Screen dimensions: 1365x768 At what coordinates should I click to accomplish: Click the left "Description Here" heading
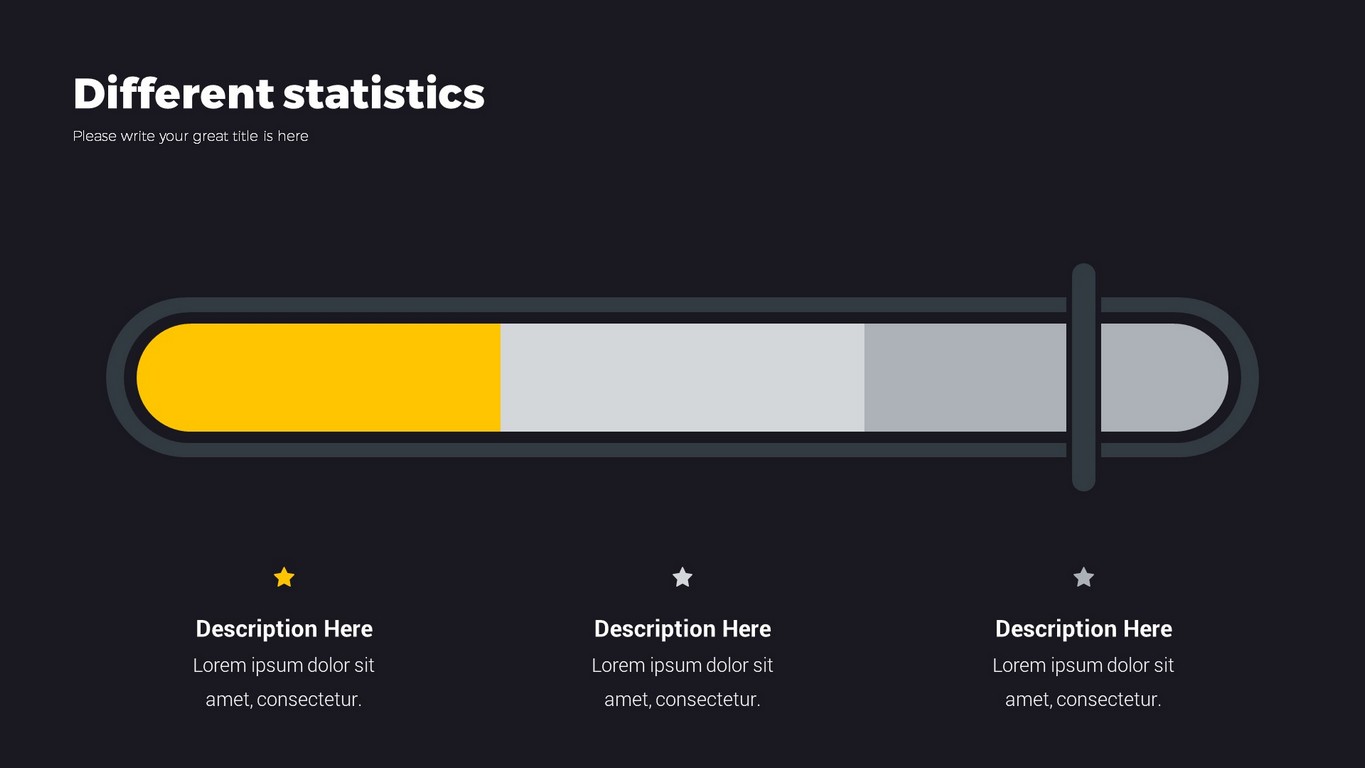point(284,629)
